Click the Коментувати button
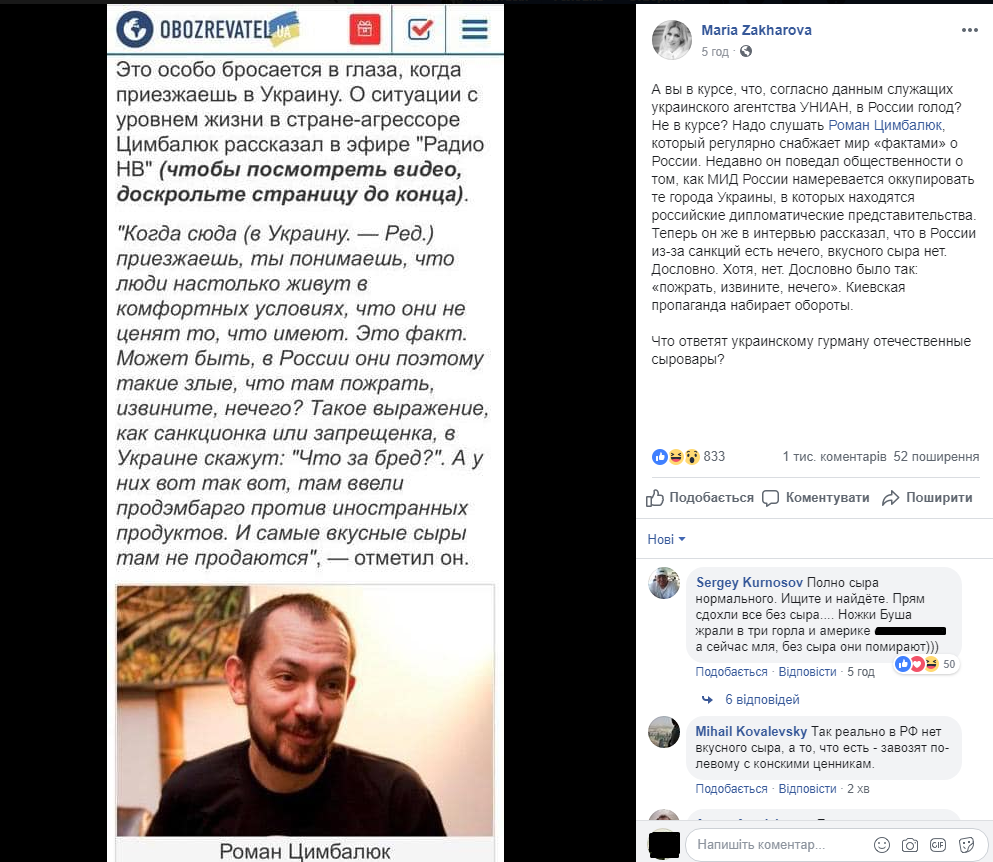Screen dimensions: 993x862 [x=816, y=498]
